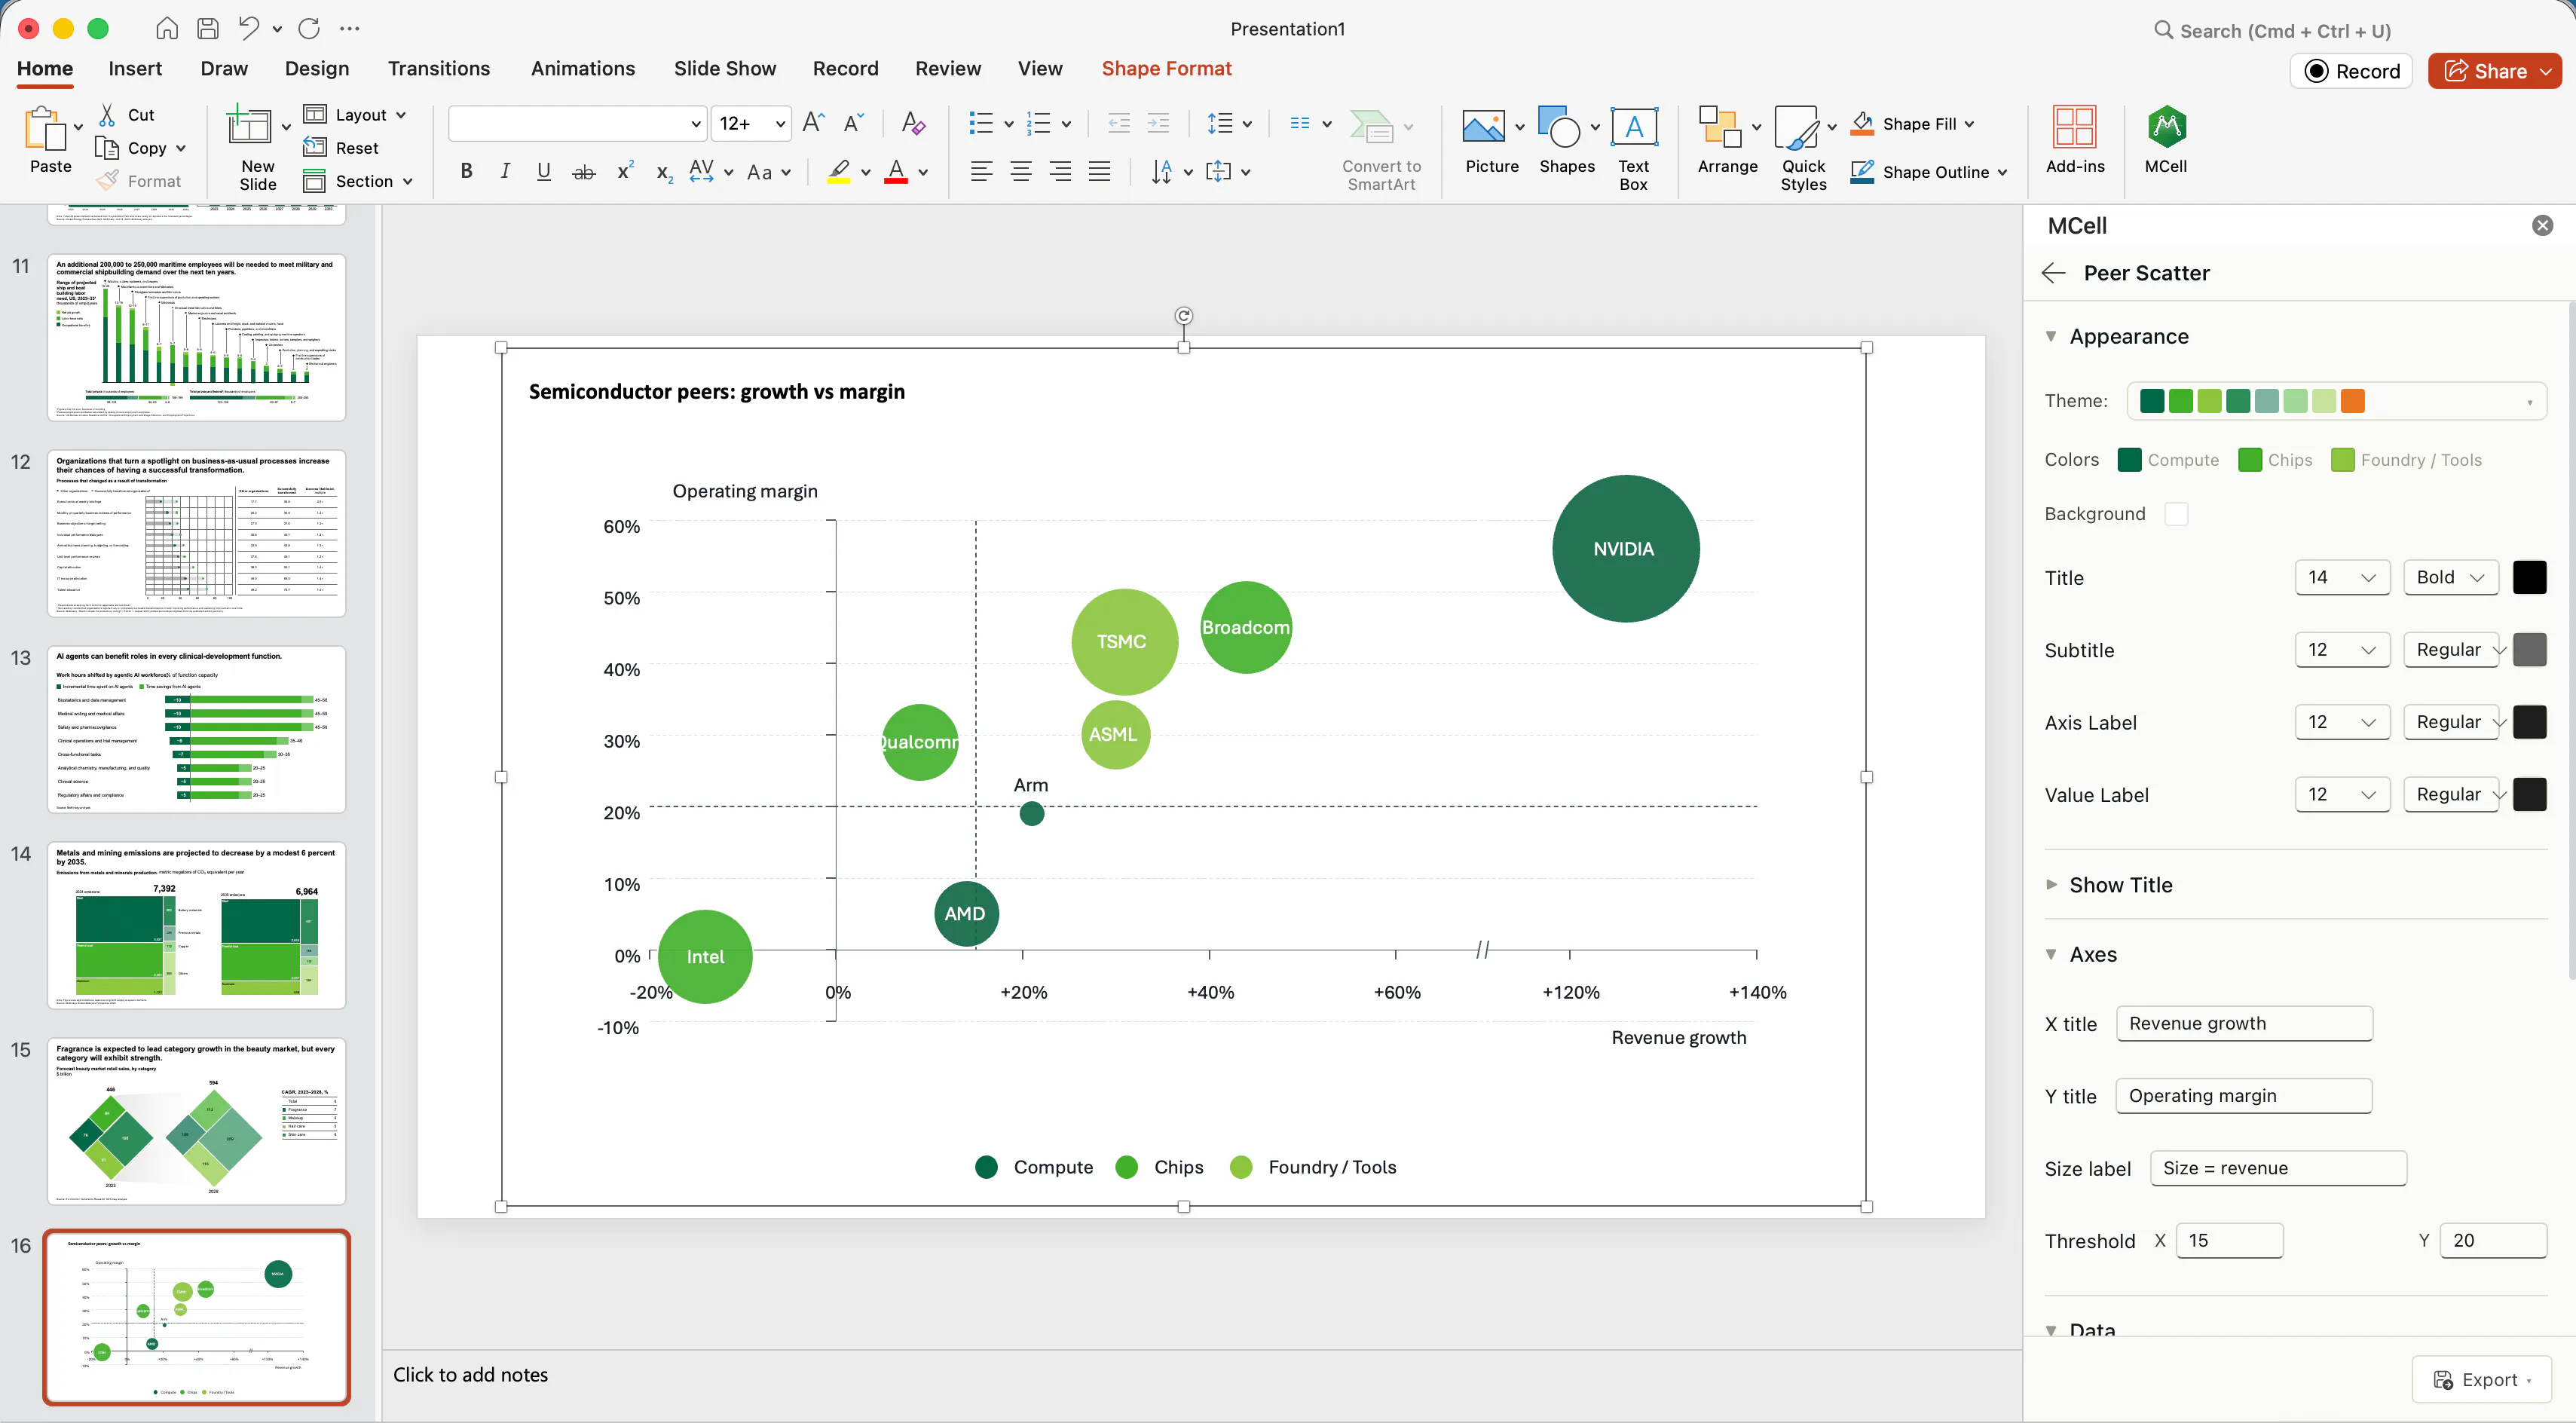Redo the last action

(x=309, y=28)
